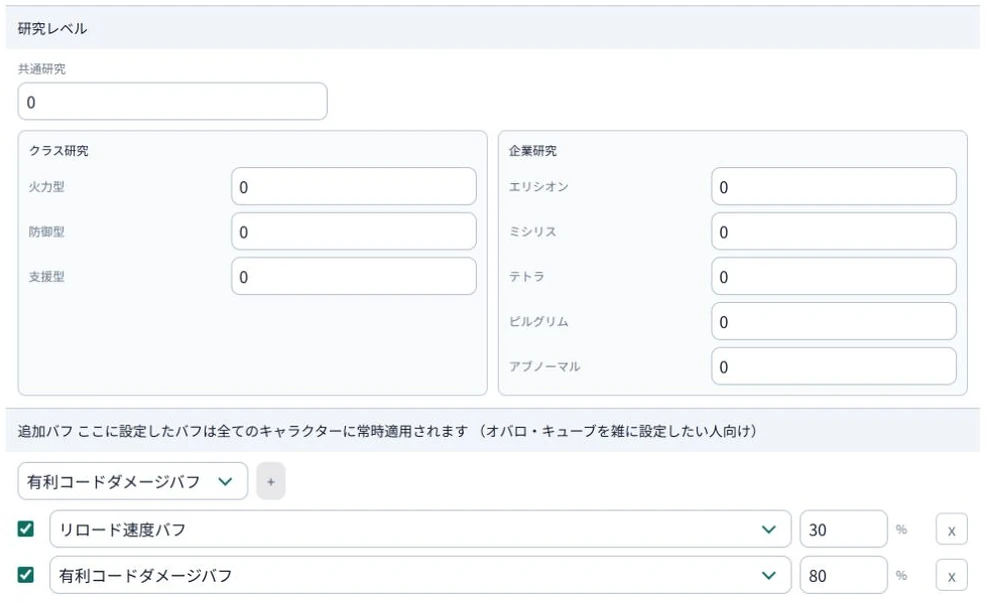
Task: Click the テトラ company research field
Action: pos(834,276)
